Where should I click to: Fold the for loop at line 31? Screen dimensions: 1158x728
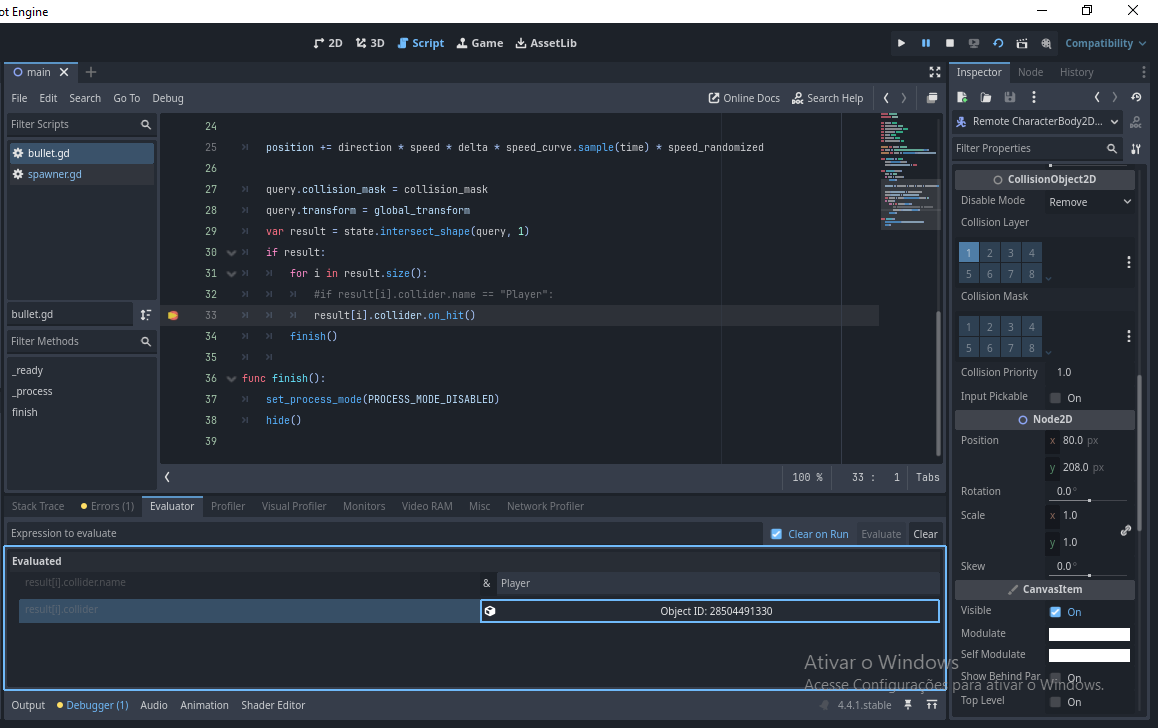(231, 273)
